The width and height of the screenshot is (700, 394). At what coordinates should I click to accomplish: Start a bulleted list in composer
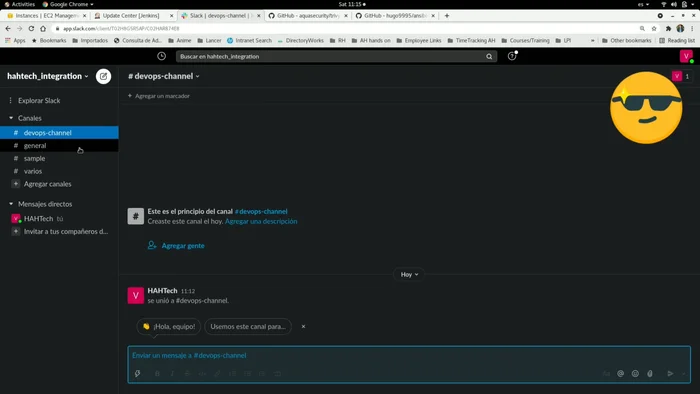[247, 373]
